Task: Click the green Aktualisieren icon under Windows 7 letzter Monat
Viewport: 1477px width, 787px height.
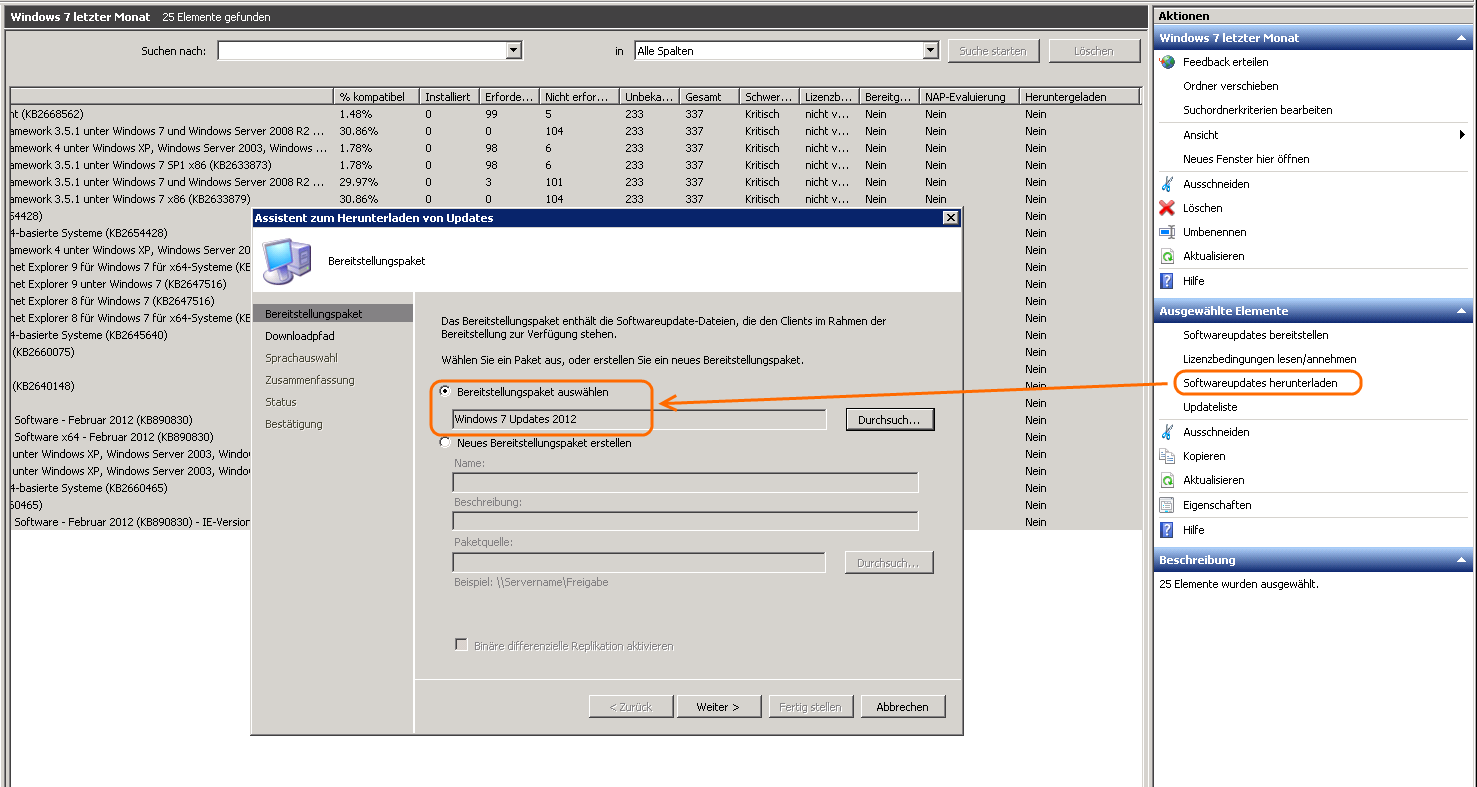Action: point(1167,256)
